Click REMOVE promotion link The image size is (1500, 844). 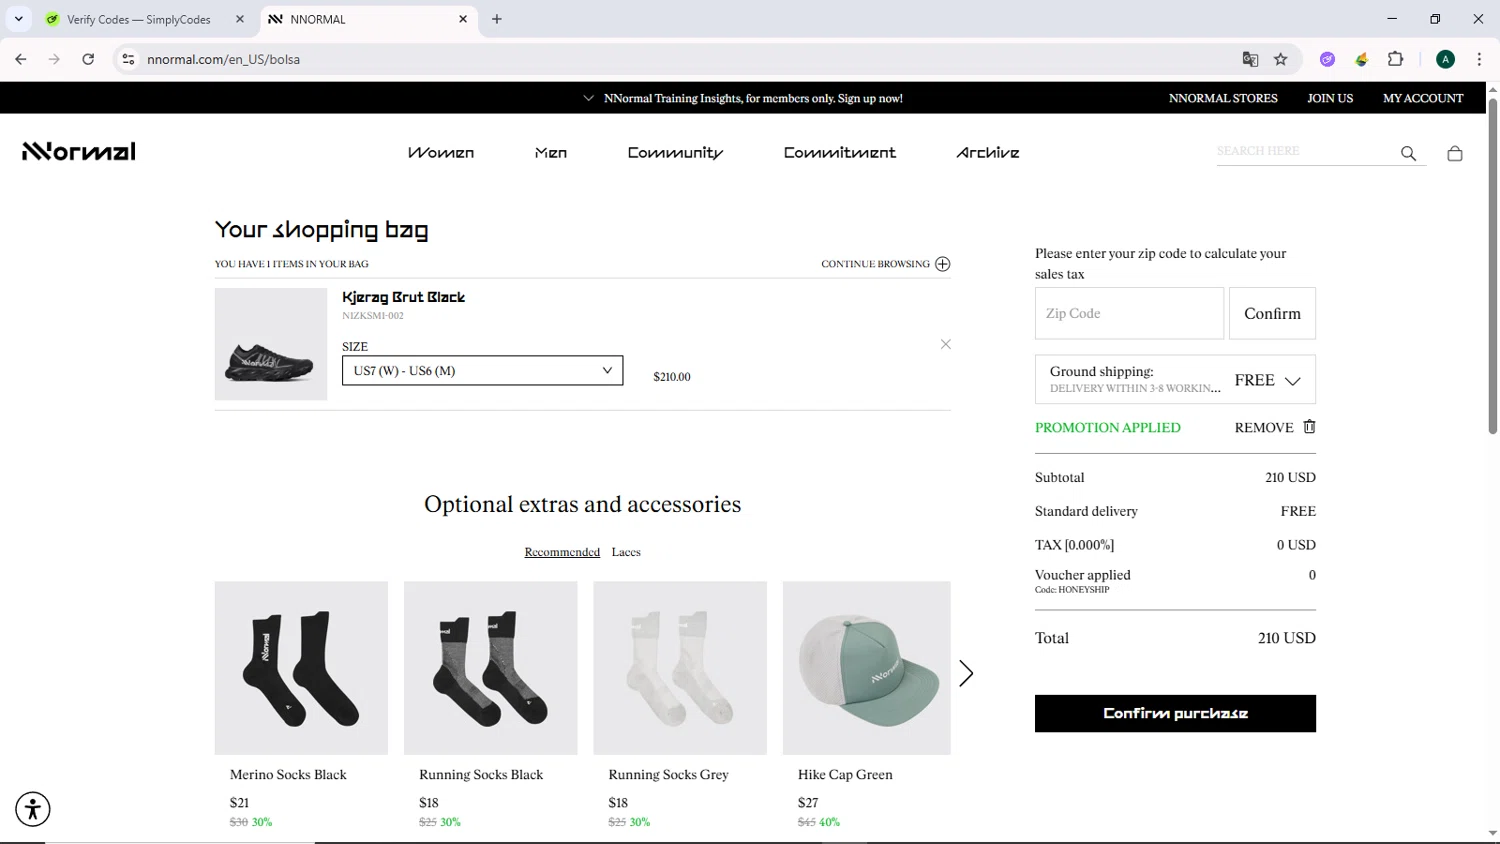(1264, 427)
